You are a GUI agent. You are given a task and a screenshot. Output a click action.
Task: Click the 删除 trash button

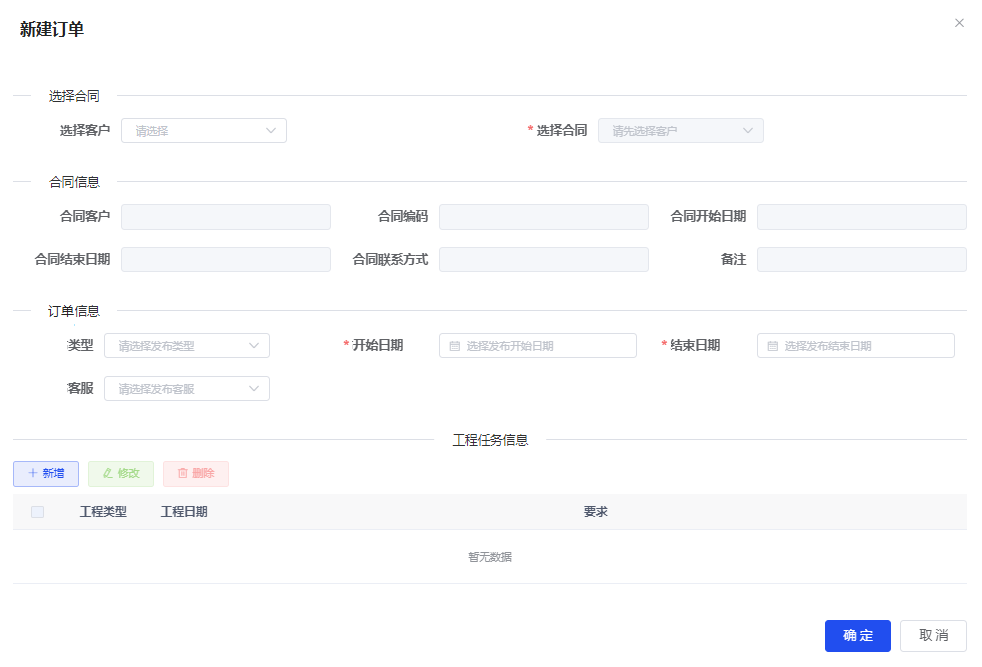click(x=196, y=474)
